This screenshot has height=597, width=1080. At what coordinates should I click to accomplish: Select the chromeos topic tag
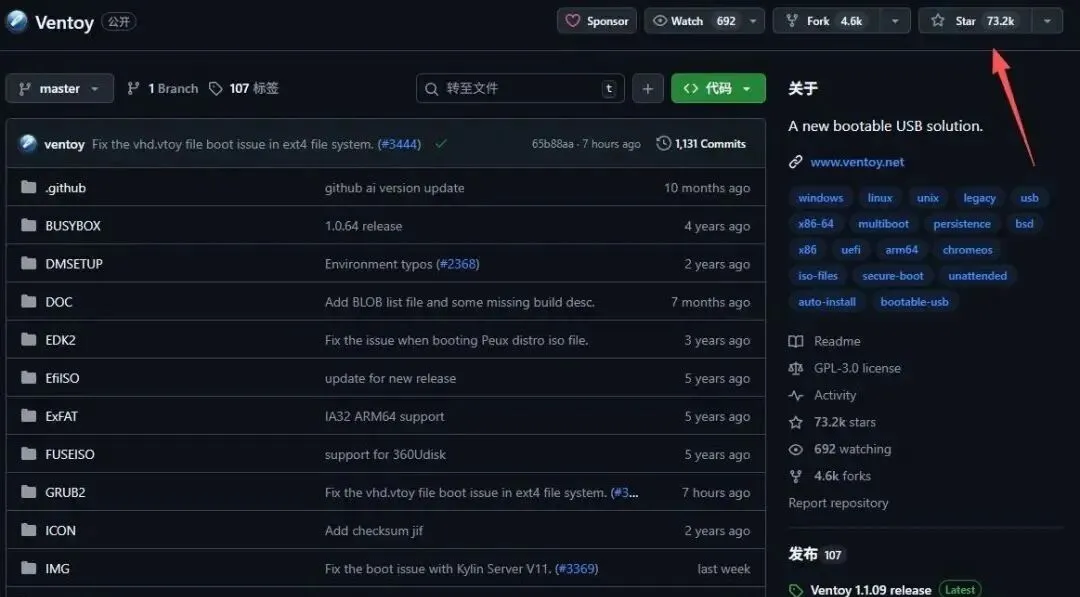click(968, 250)
